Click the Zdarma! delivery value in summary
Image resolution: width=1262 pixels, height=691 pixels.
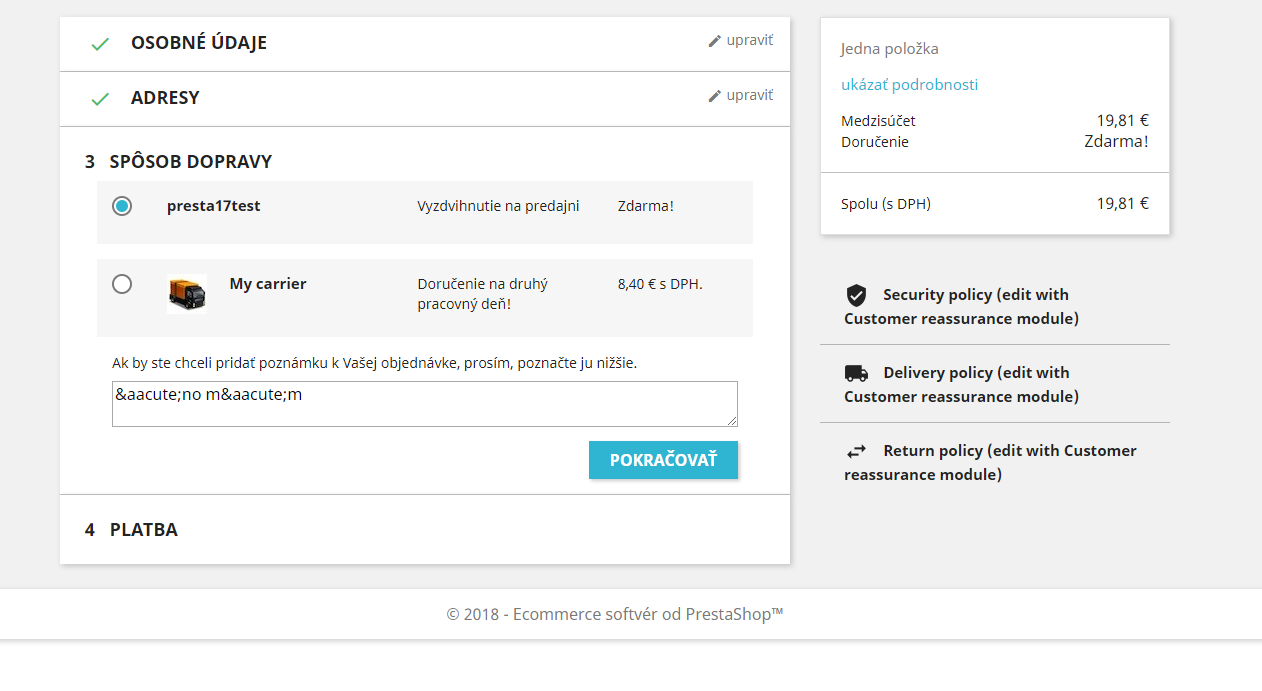[x=1117, y=141]
